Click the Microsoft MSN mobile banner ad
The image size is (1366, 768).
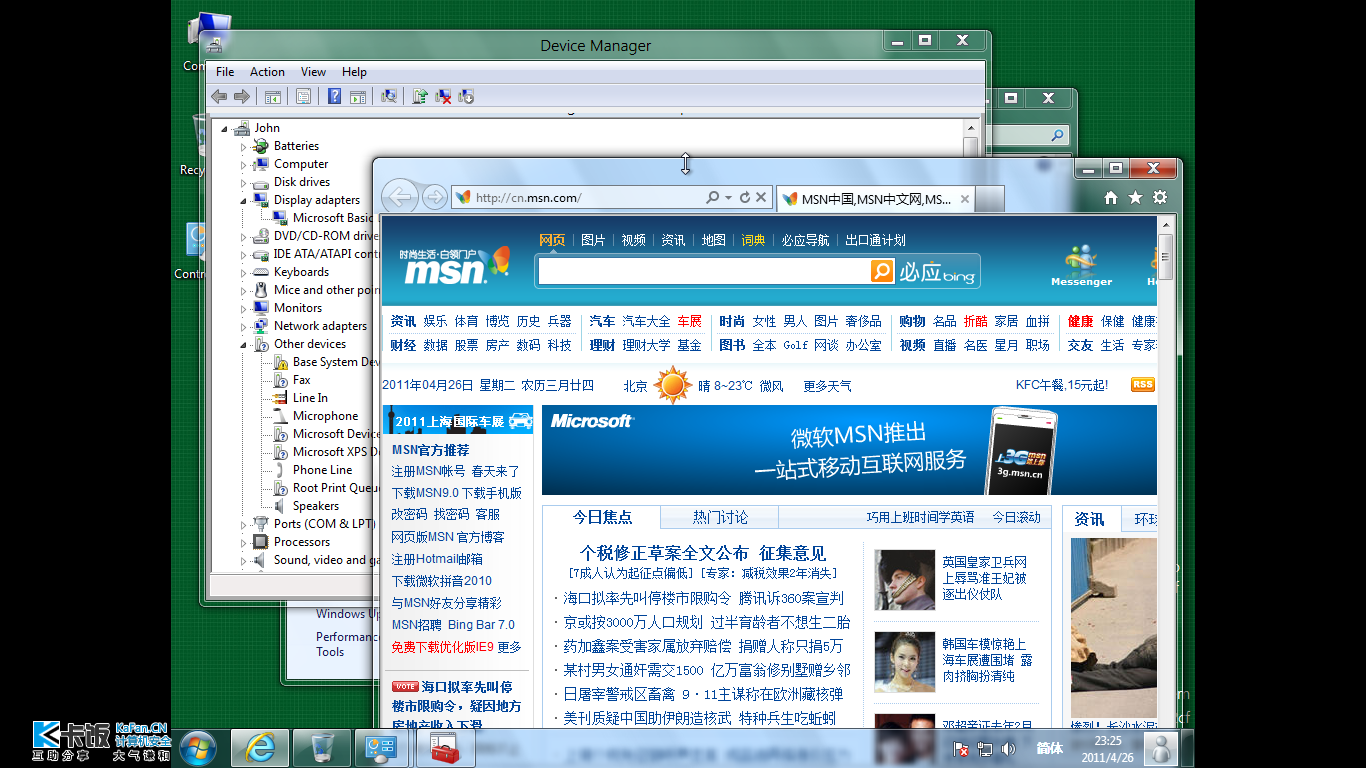[849, 450]
